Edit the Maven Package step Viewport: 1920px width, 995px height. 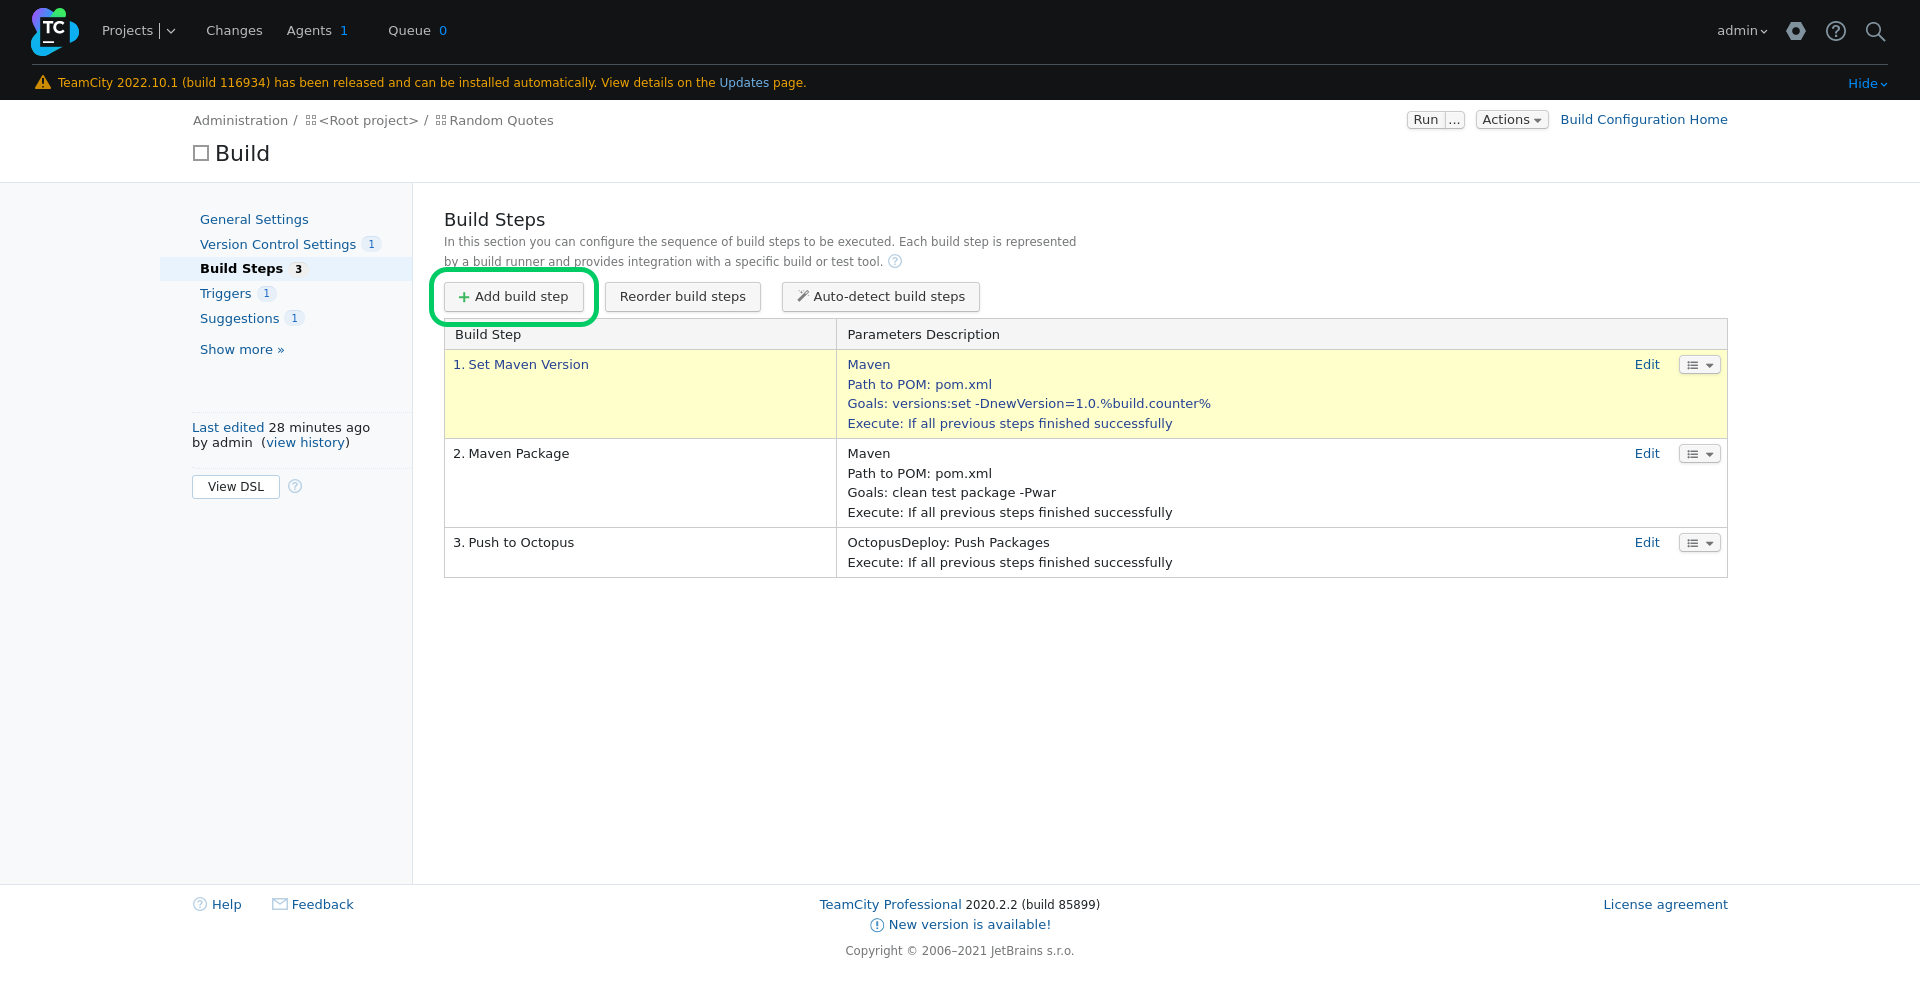click(x=1647, y=454)
